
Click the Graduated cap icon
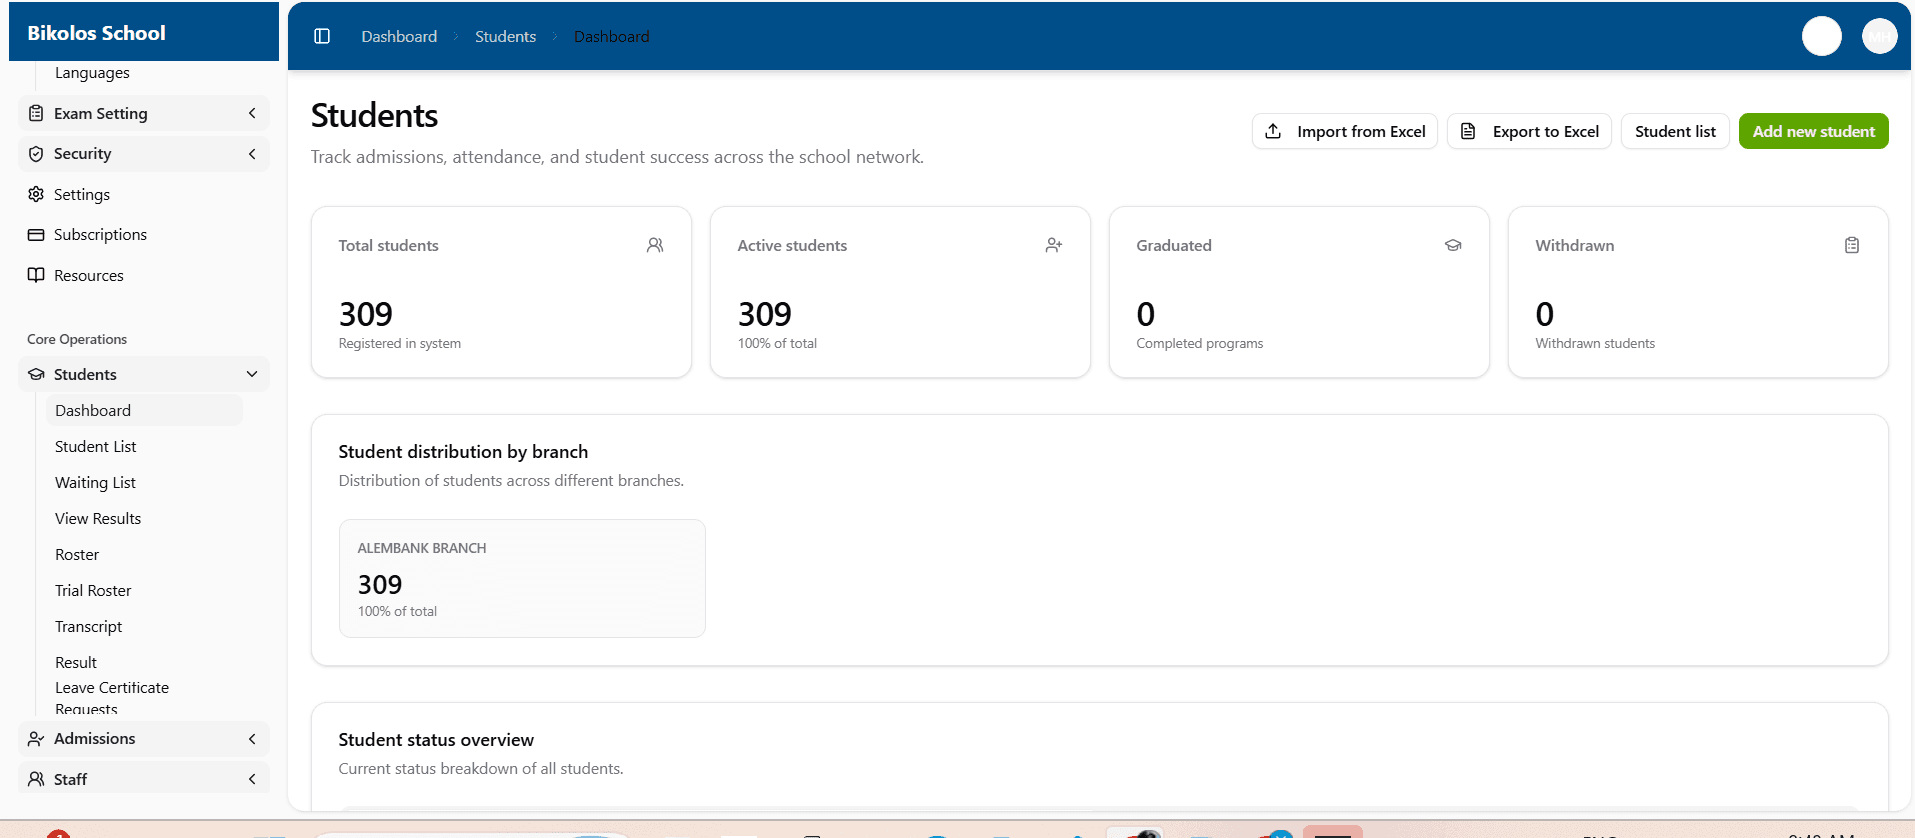[x=1453, y=245]
